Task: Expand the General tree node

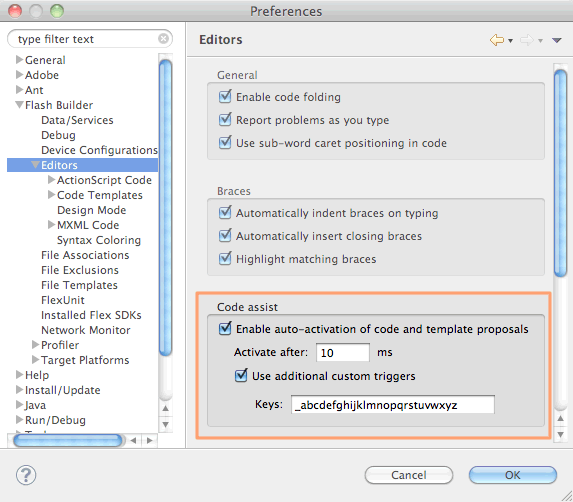Action: point(20,60)
